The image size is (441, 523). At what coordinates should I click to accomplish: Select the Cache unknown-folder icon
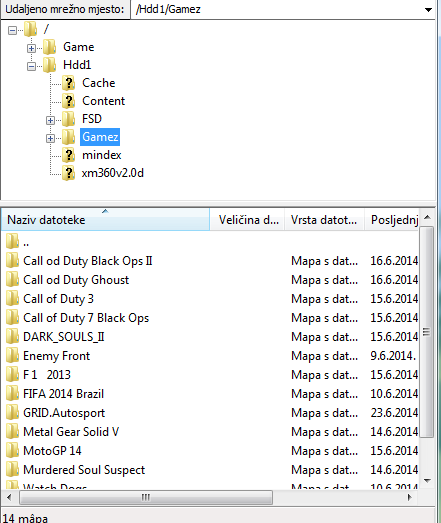[x=69, y=83]
